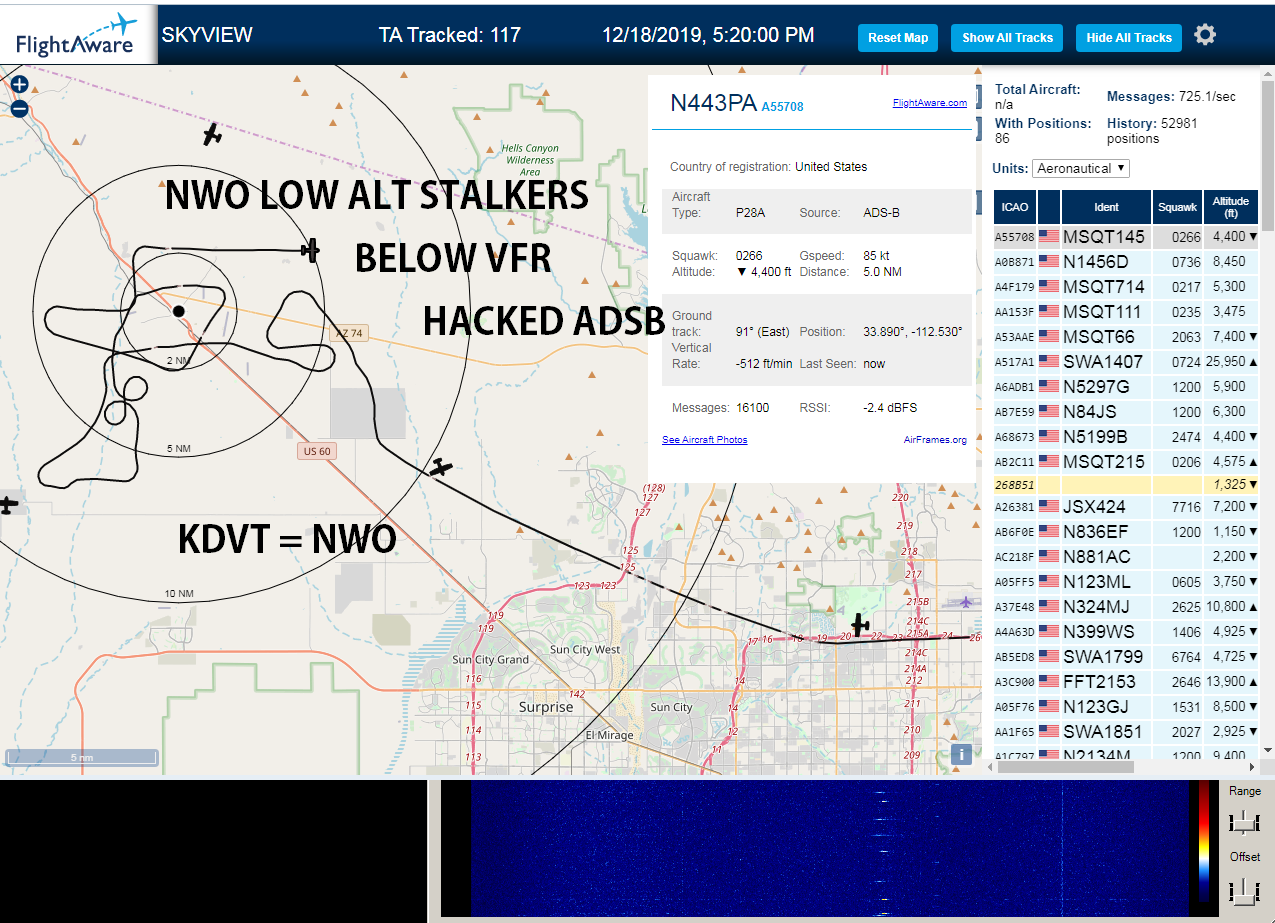The width and height of the screenshot is (1275, 923).
Task: Select the 26BB51 highlighted row
Action: point(1126,484)
